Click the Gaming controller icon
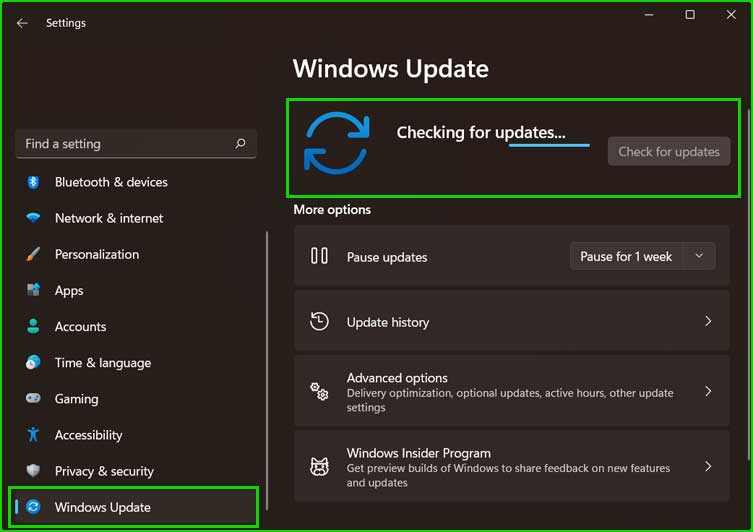The width and height of the screenshot is (753, 532). click(33, 398)
